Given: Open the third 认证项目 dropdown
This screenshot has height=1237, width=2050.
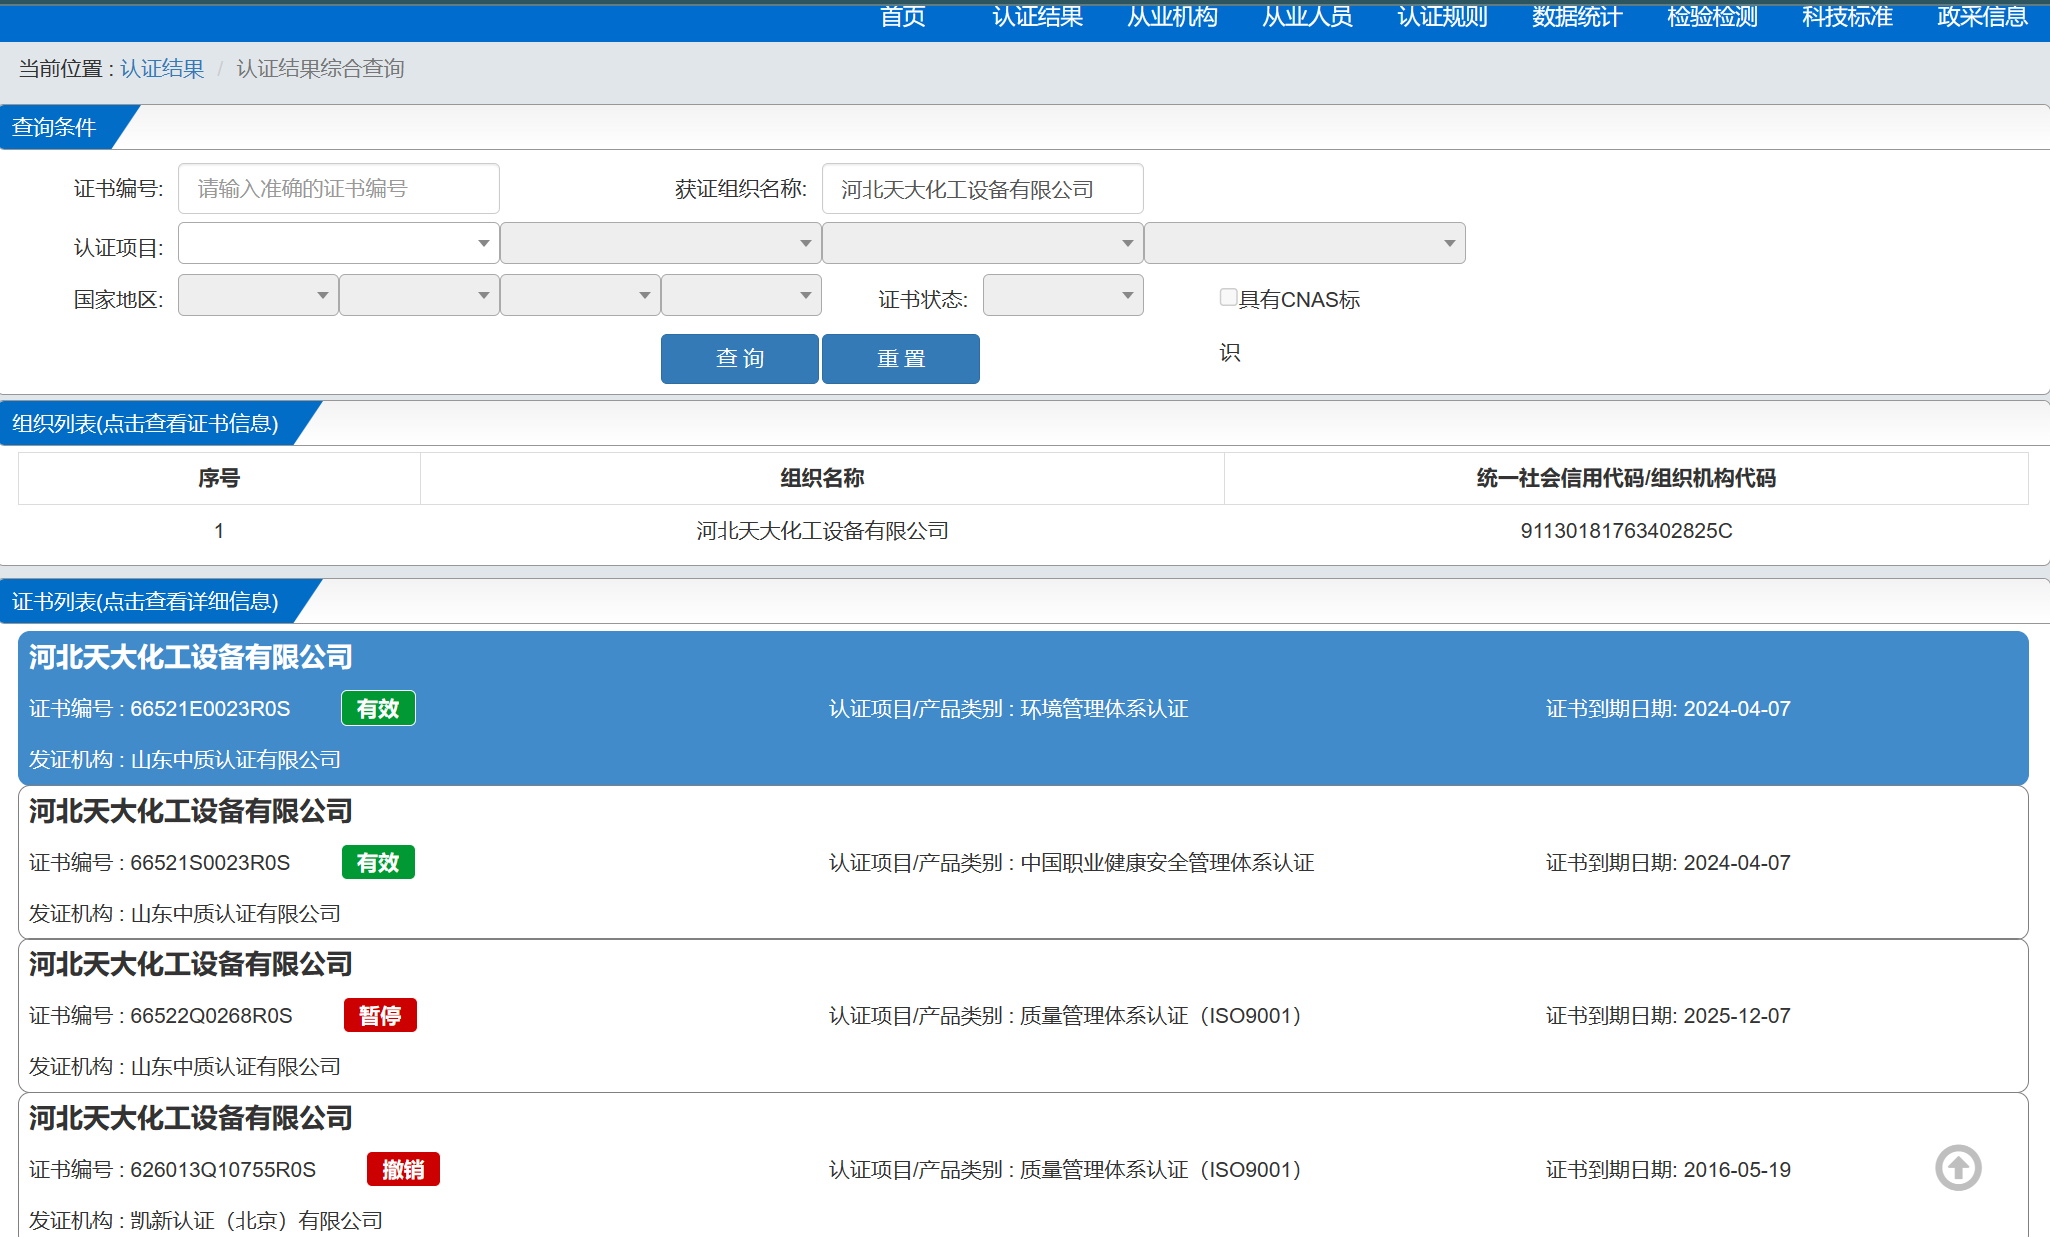Looking at the screenshot, I should click(x=983, y=243).
